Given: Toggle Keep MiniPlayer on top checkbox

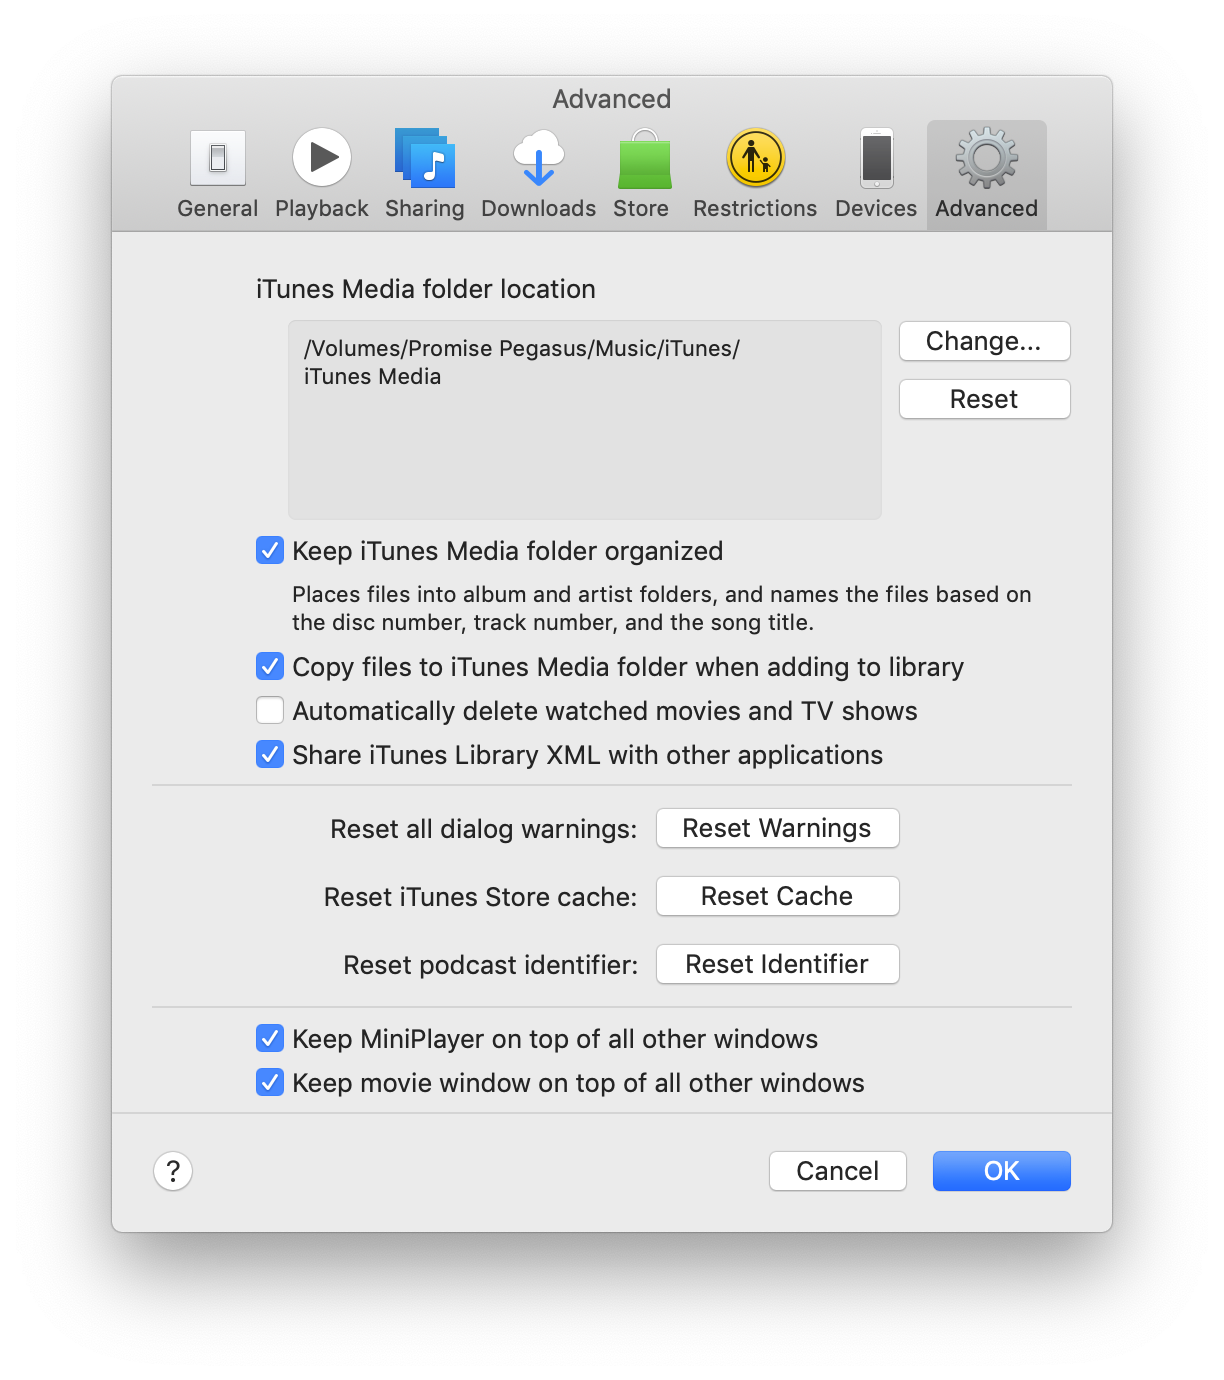Looking at the screenshot, I should tap(270, 1038).
